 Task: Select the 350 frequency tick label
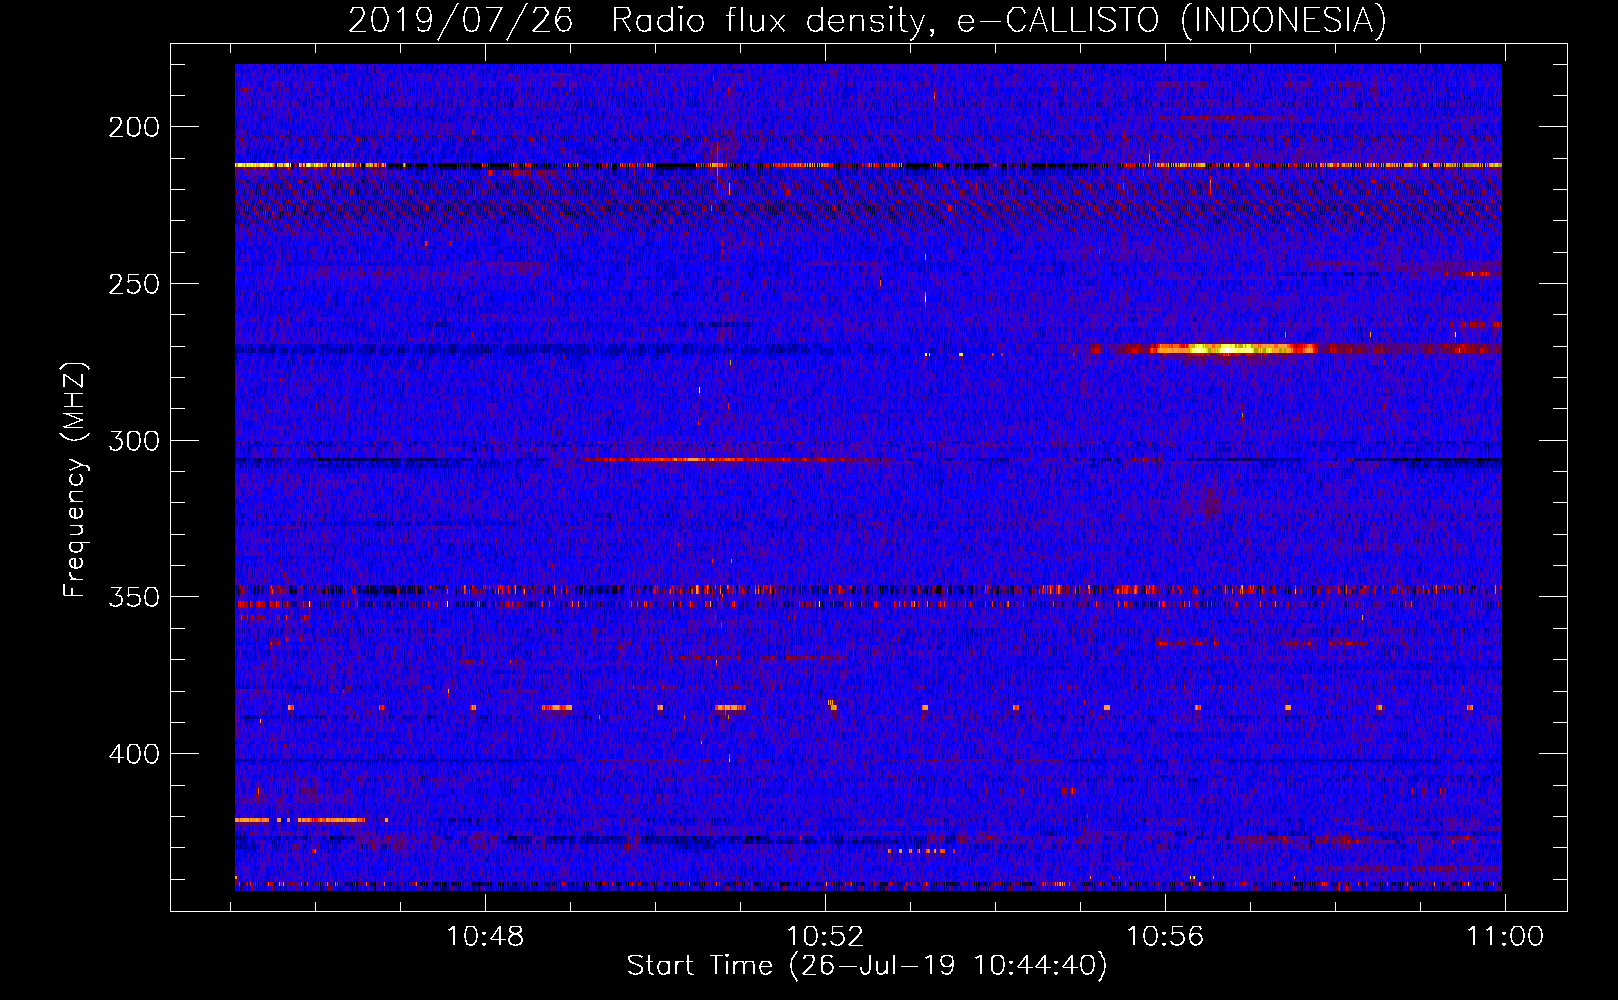tap(134, 597)
